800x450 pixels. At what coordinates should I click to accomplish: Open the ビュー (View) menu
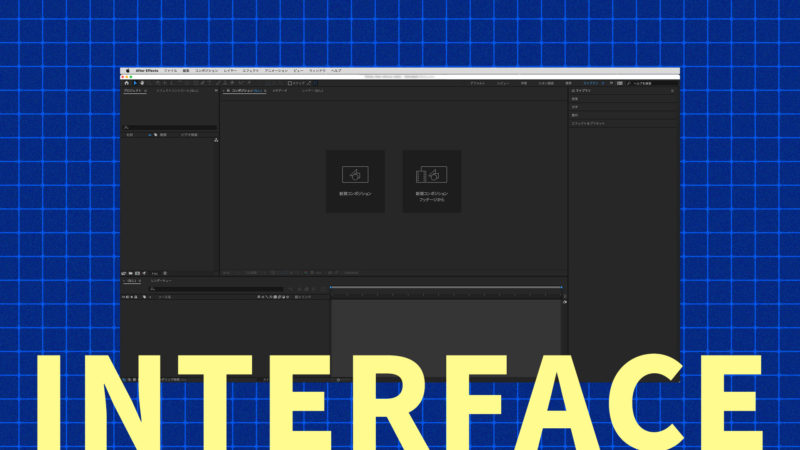pos(298,71)
